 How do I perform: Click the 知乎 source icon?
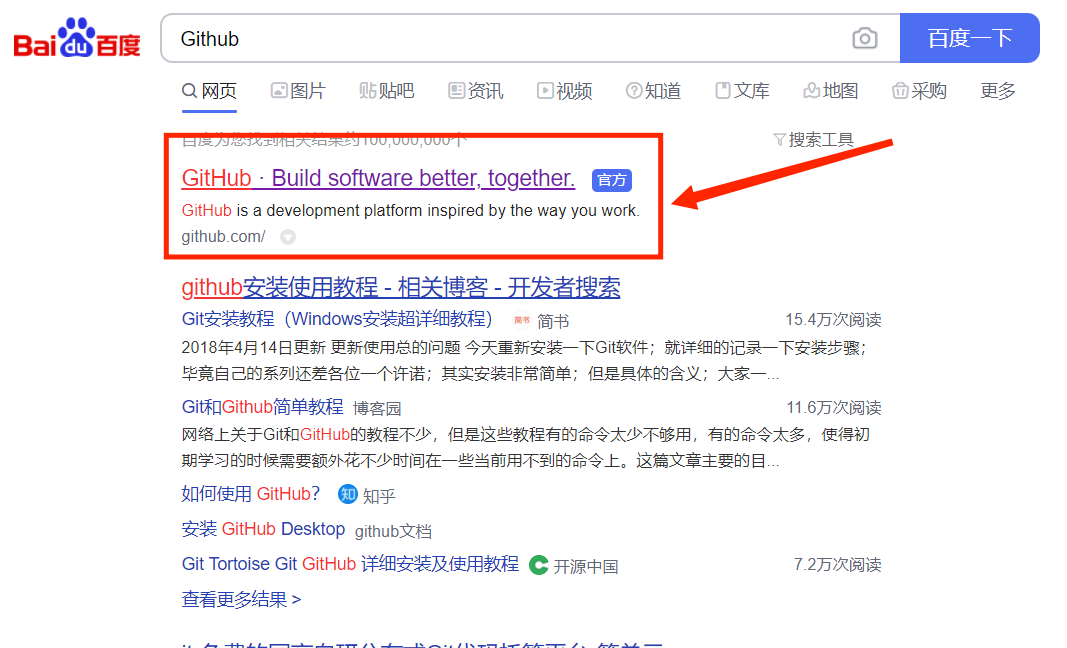(347, 494)
